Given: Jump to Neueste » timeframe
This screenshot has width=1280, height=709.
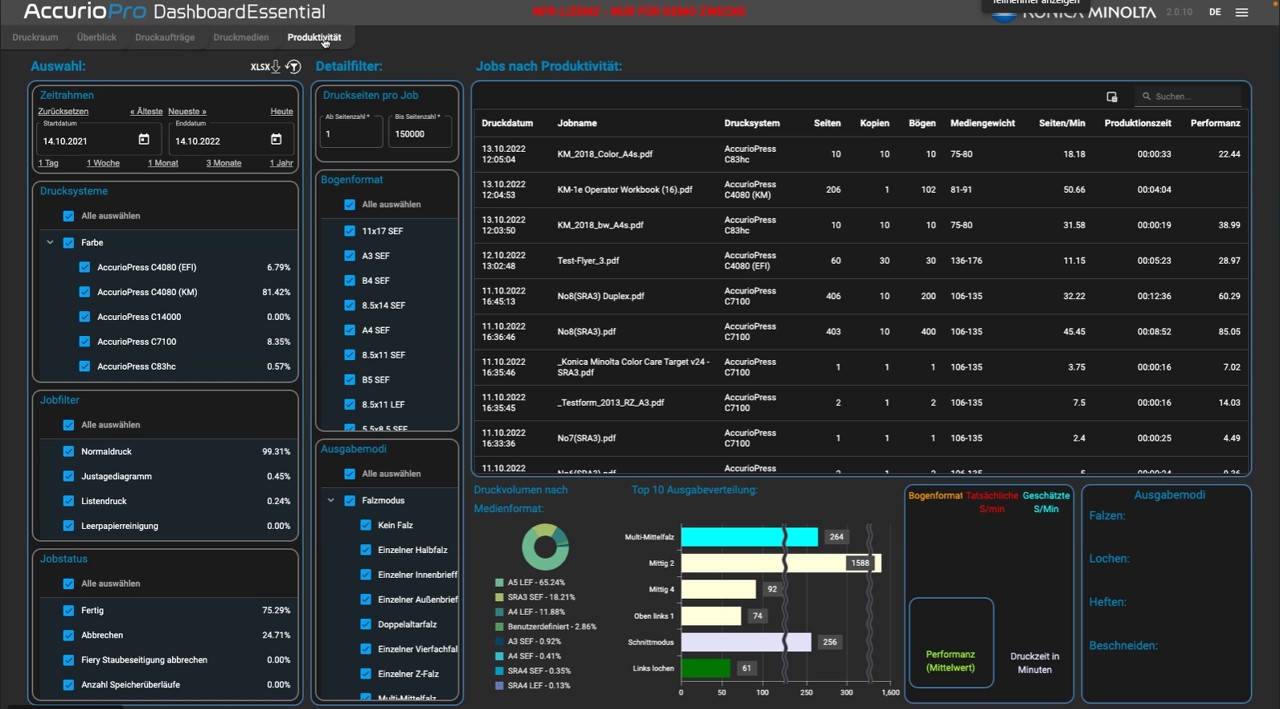Looking at the screenshot, I should coord(187,112).
